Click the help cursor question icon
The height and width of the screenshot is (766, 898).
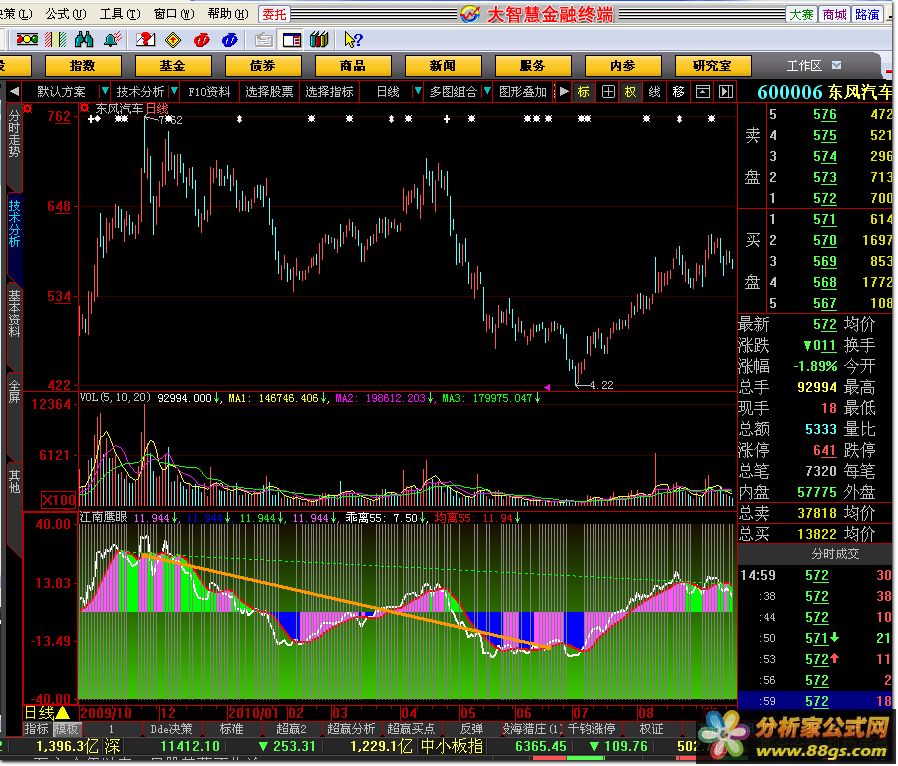pyautogui.click(x=353, y=39)
